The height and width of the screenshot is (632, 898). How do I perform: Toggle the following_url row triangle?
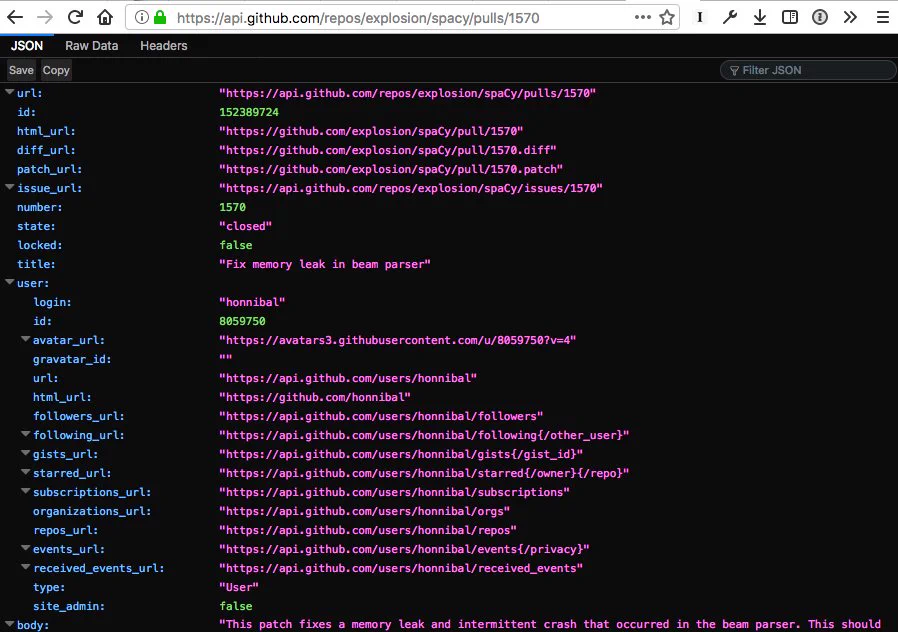(x=26, y=434)
